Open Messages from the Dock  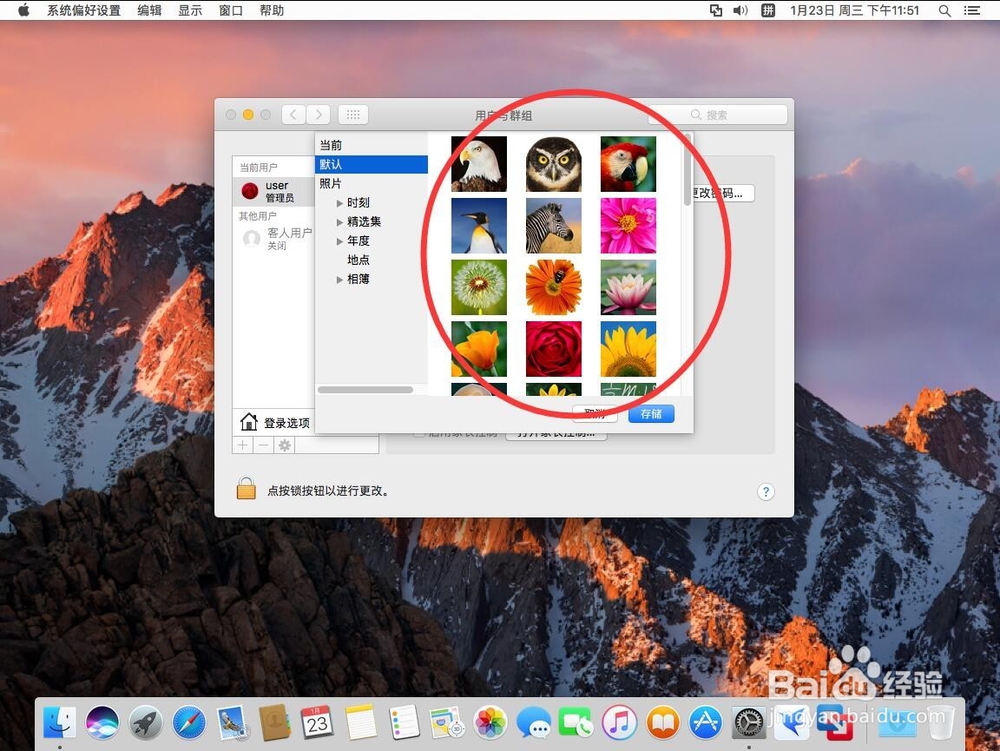533,722
